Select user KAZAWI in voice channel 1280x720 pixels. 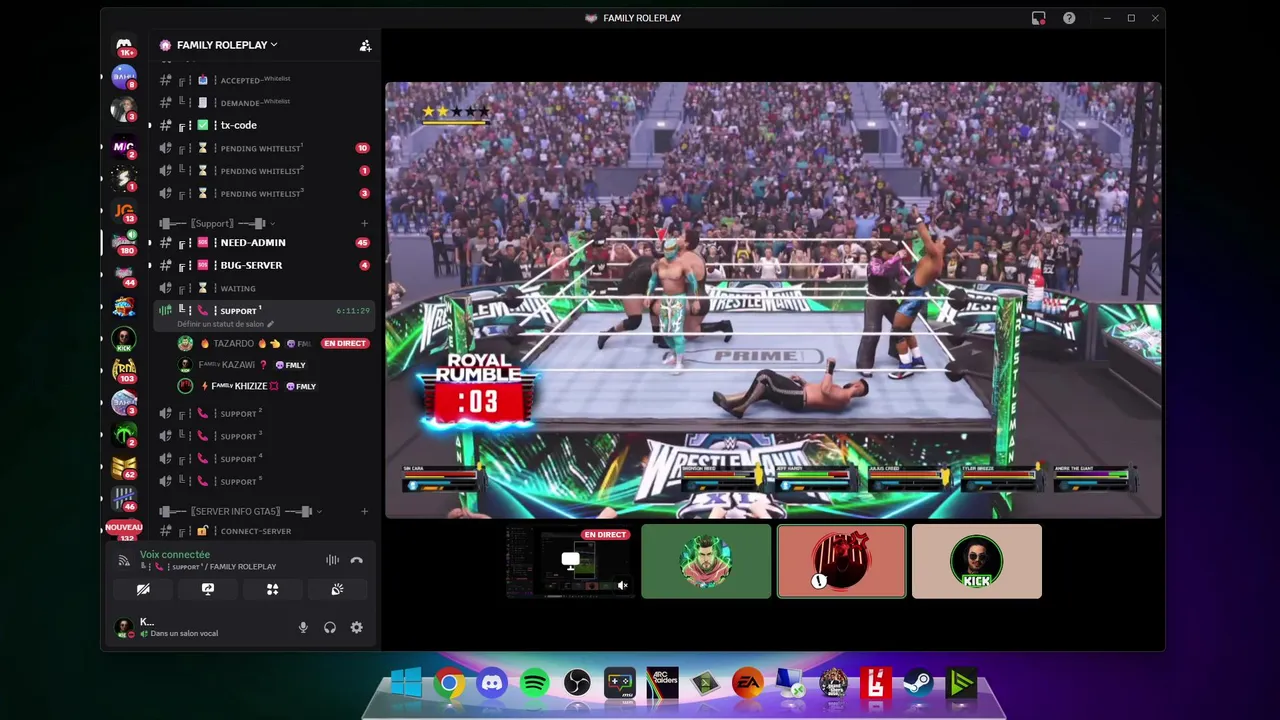point(273,365)
